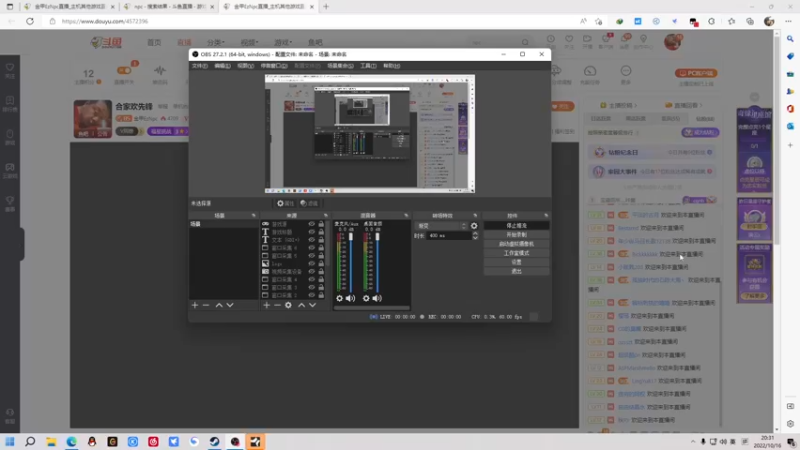This screenshot has width=800, height=450.
Task: Pop out the 场景 dock panel
Action: pyautogui.click(x=254, y=216)
